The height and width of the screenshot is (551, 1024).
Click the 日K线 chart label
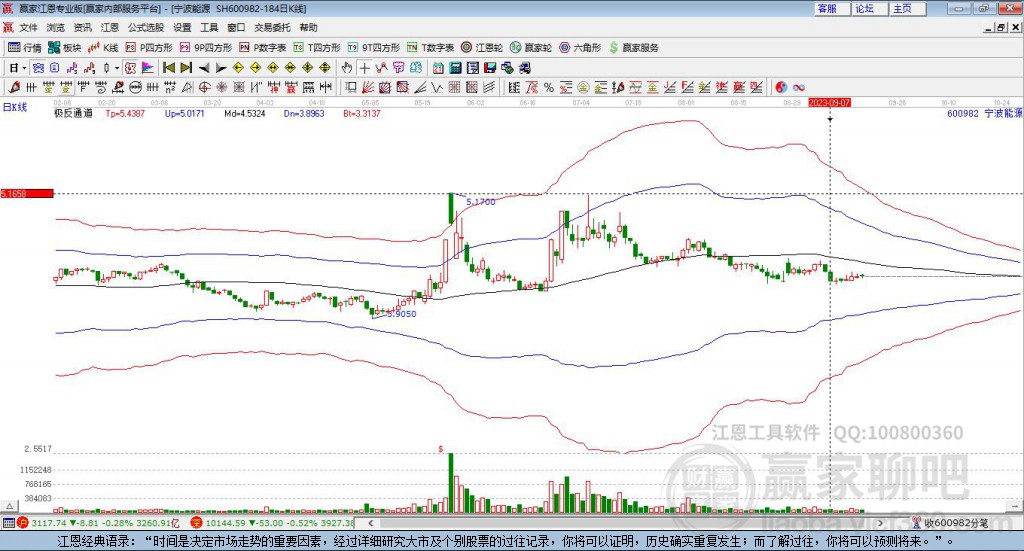click(15, 107)
